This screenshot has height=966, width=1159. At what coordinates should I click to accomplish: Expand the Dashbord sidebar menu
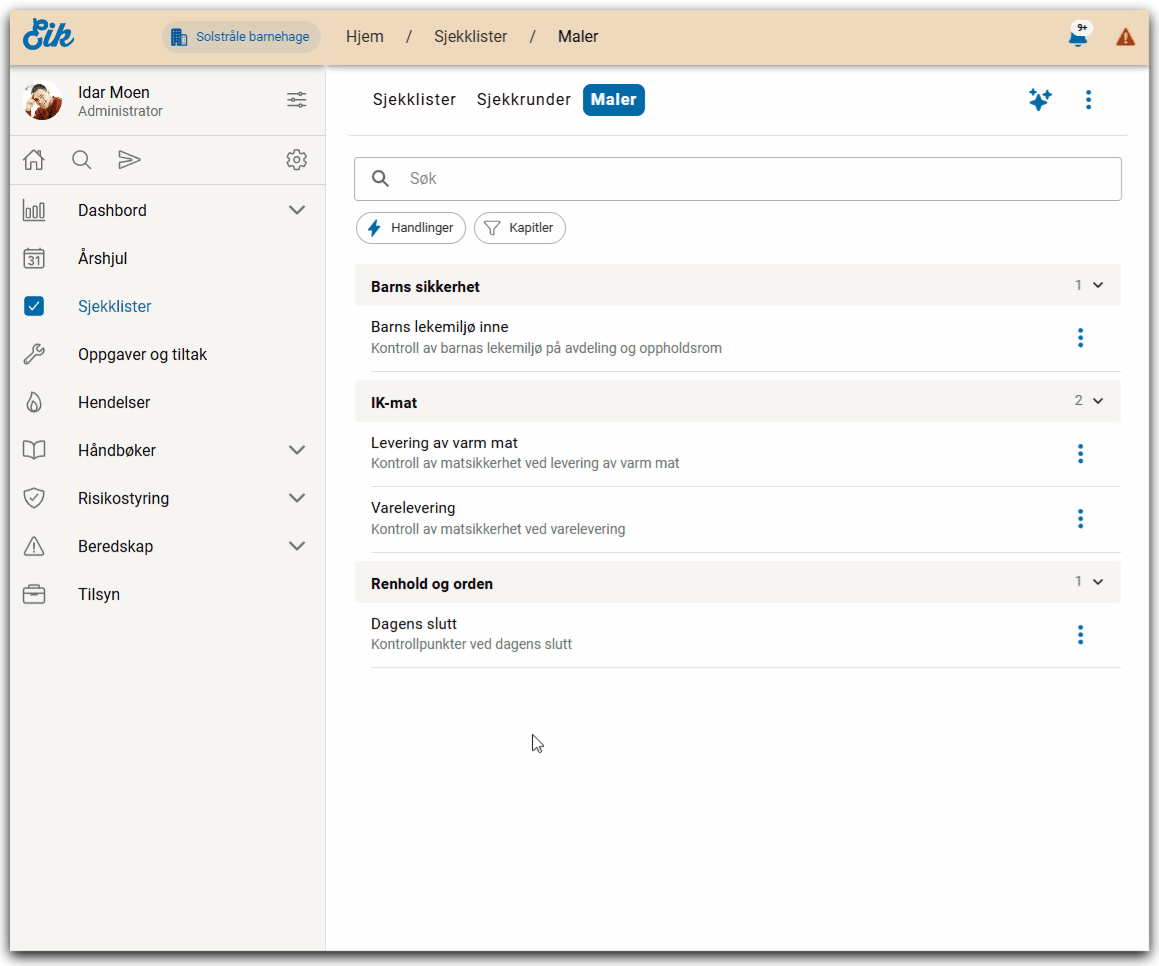[296, 211]
